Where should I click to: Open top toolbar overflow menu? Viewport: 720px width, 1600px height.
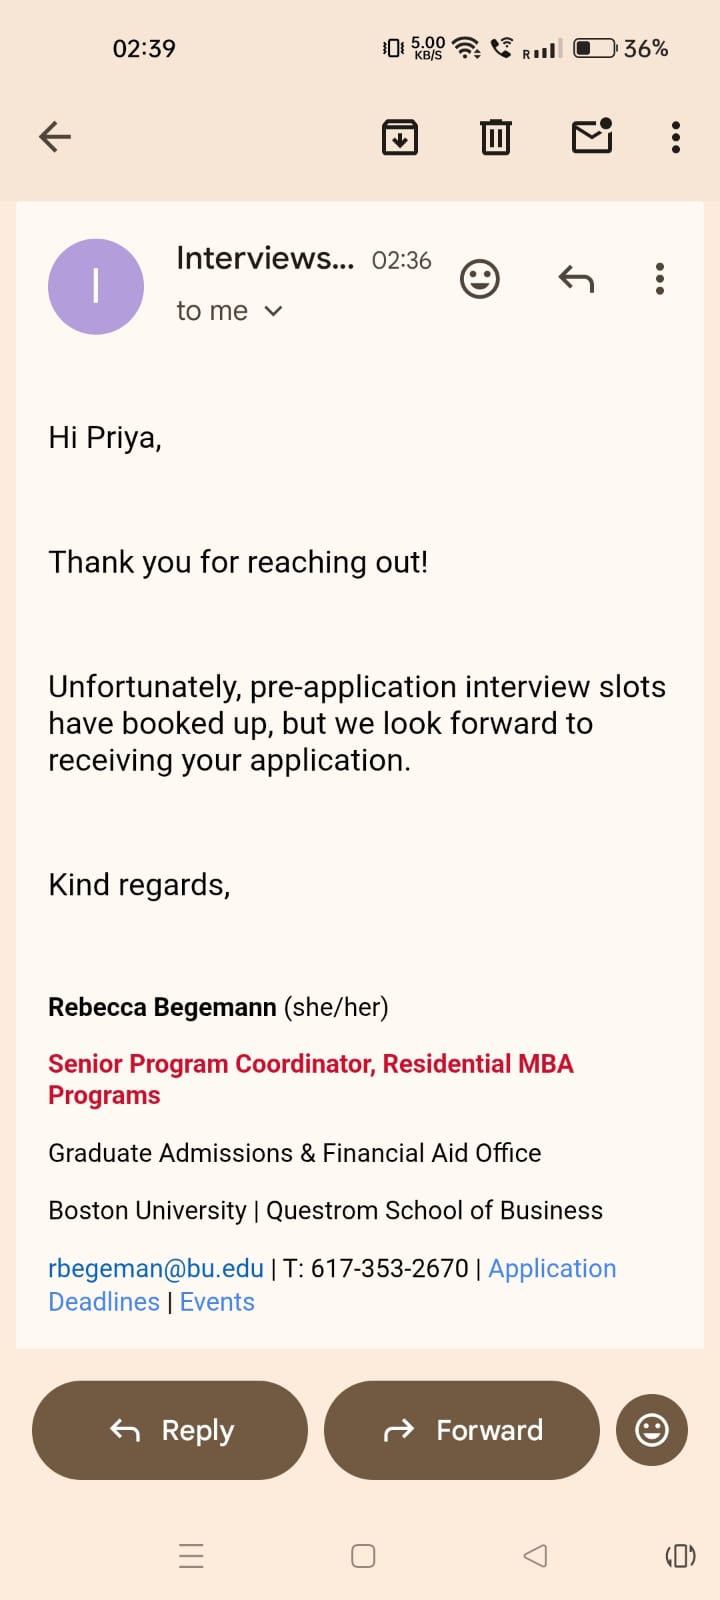(x=676, y=137)
